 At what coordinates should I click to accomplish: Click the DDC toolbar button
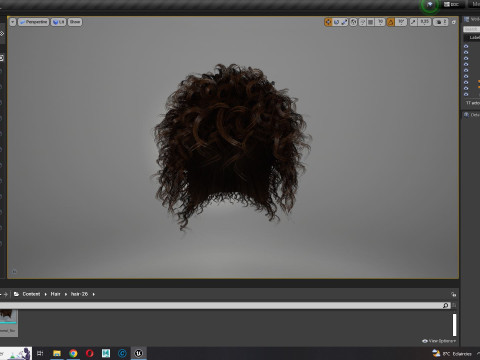(451, 4)
